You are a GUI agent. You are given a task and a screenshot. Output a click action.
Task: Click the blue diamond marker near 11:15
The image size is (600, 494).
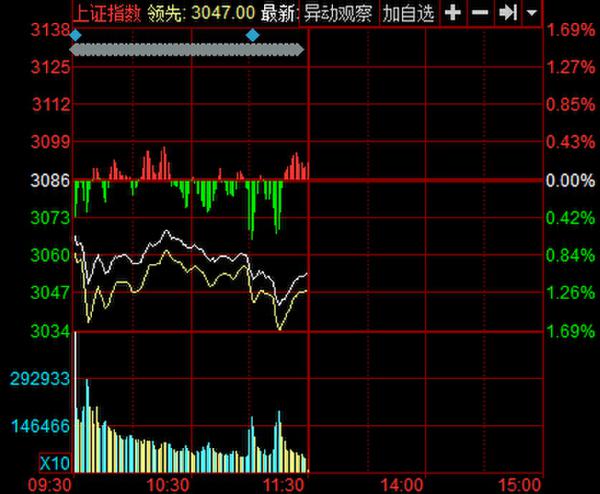coord(252,35)
